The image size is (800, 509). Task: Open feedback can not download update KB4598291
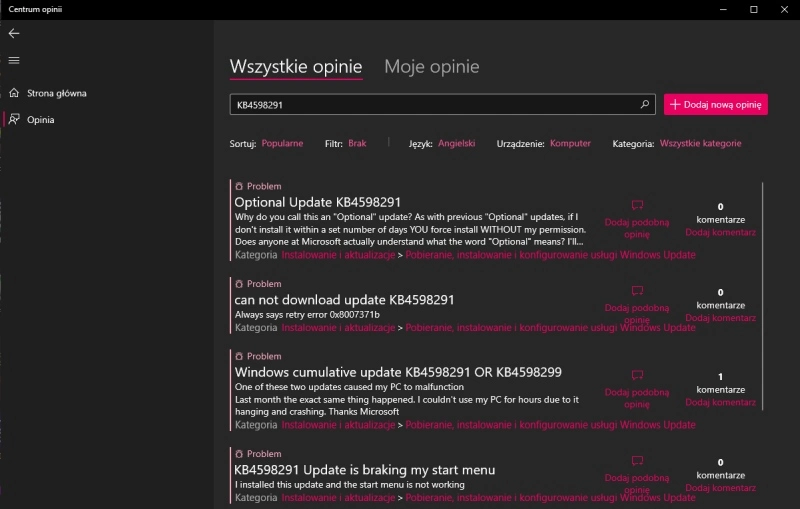pyautogui.click(x=344, y=300)
